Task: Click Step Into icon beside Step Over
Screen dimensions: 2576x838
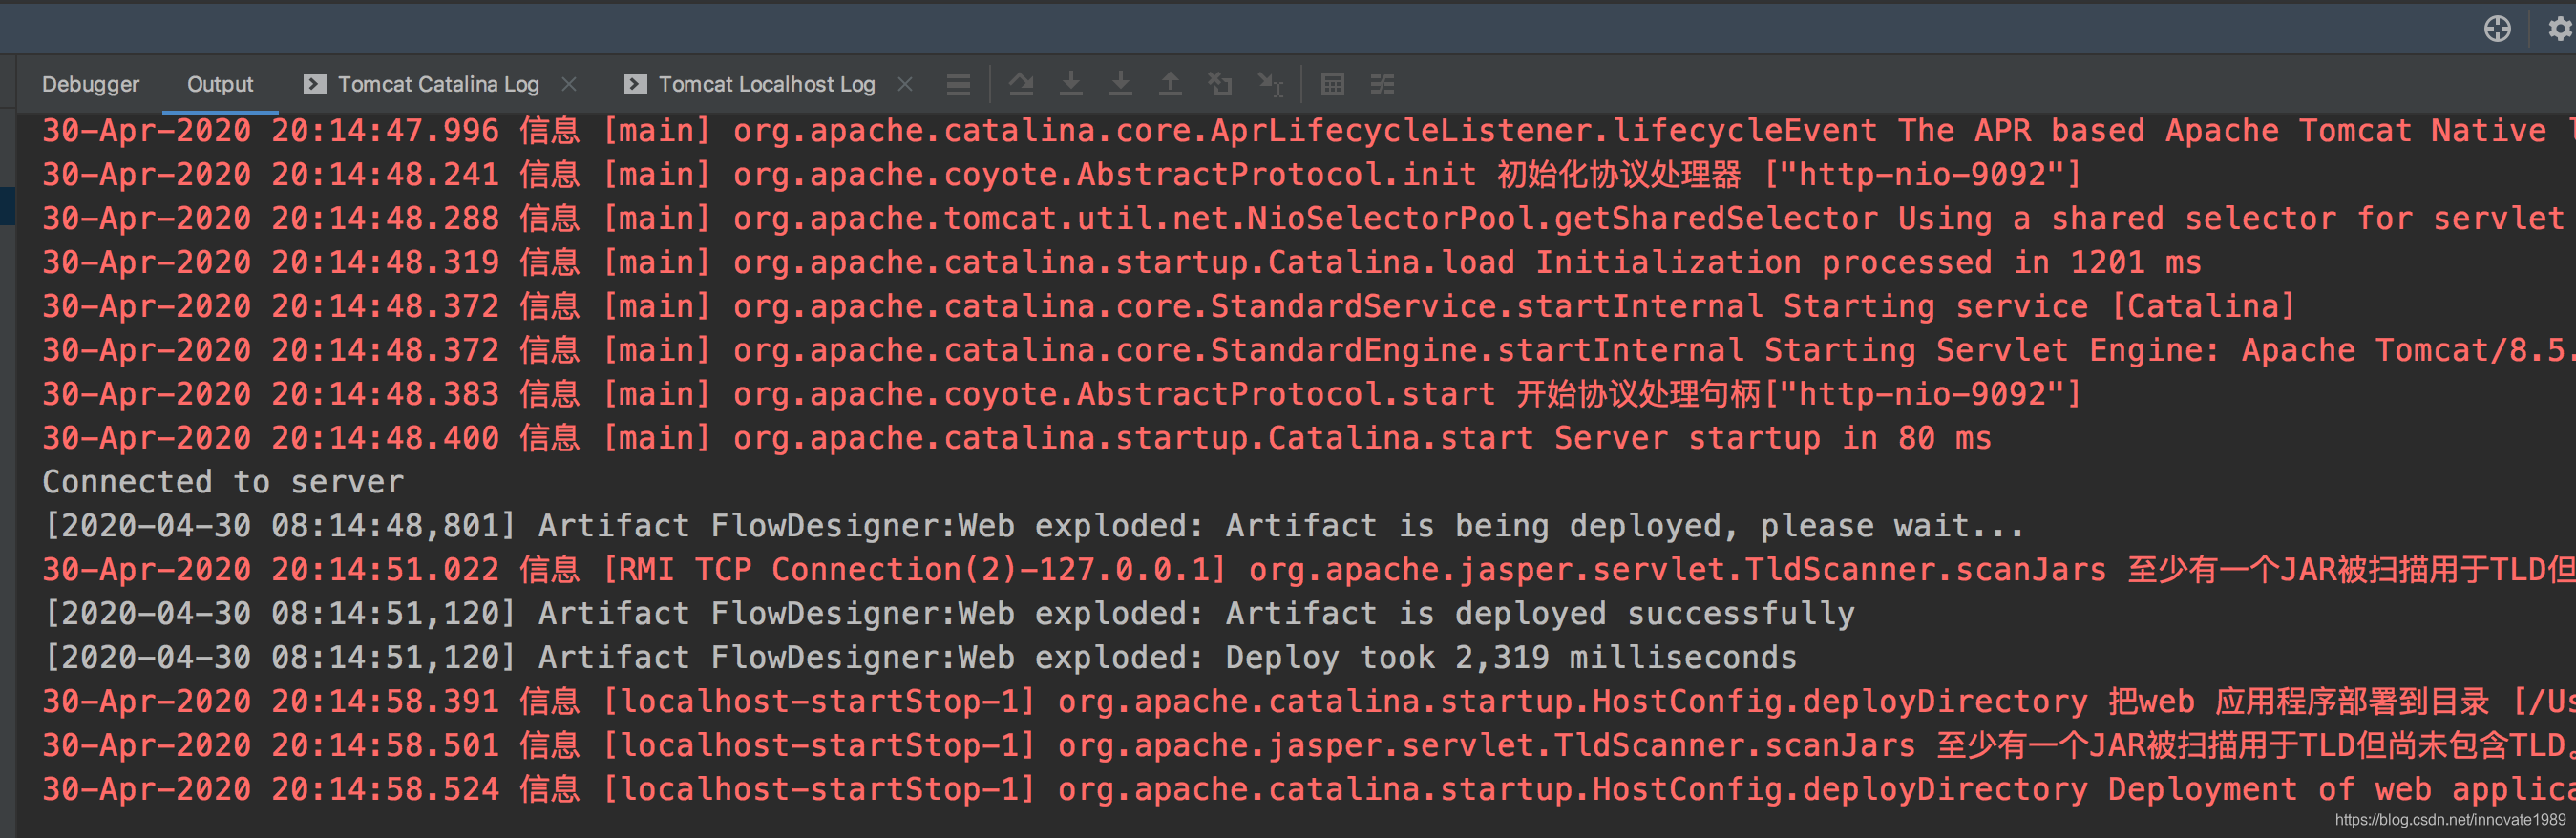Action: coord(1071,84)
